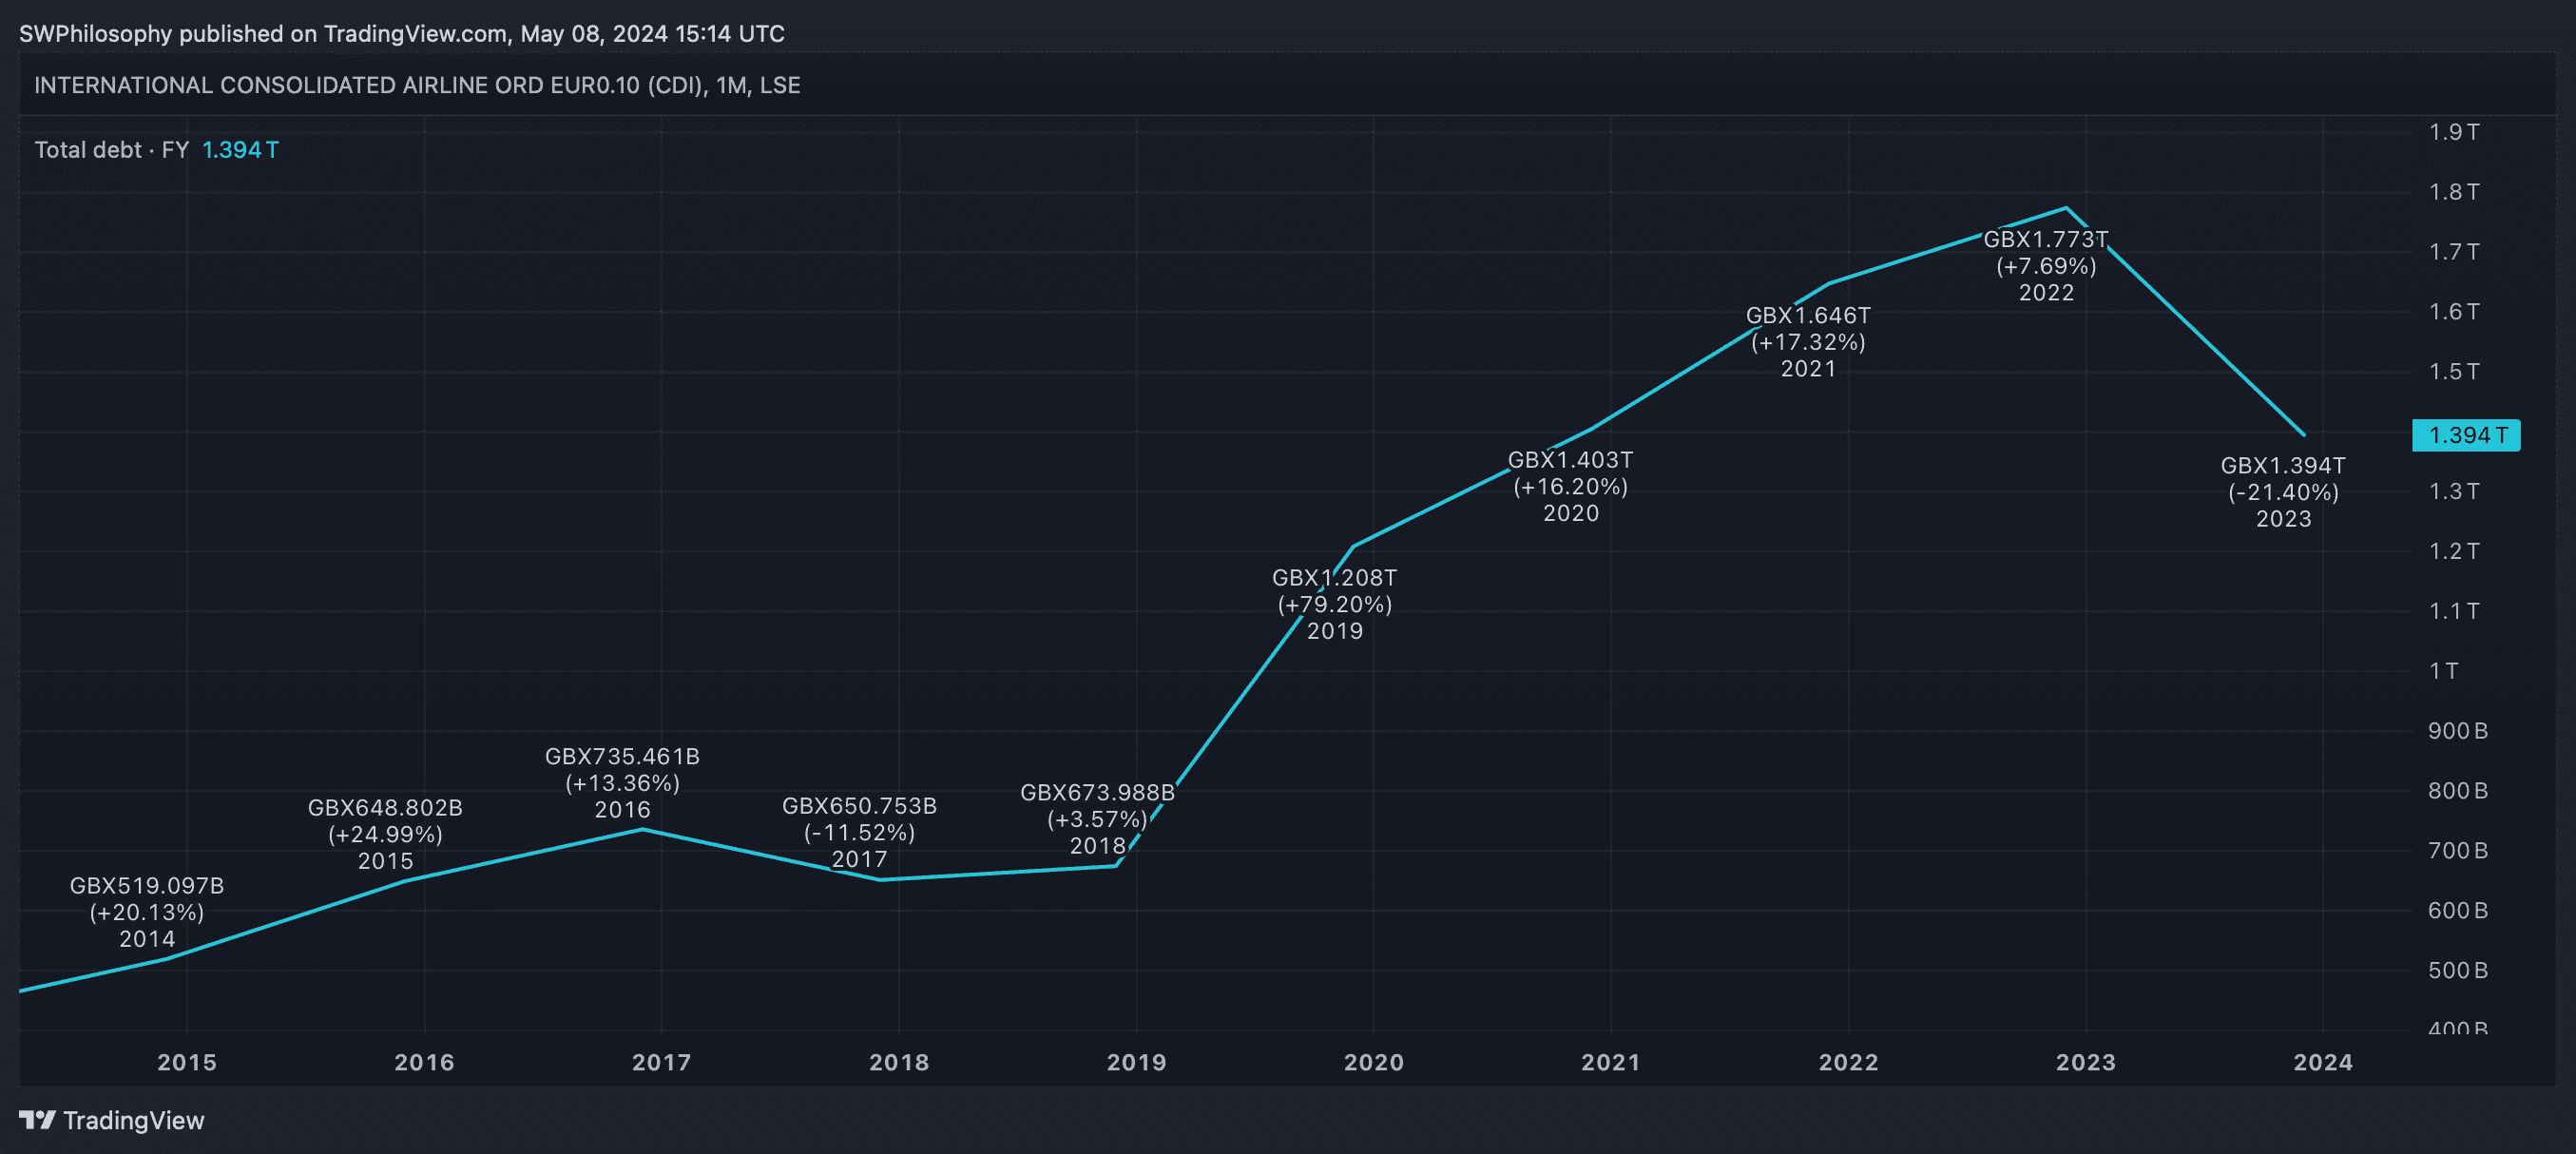Click the 1 T level on price axis
The image size is (2576, 1154).
[2443, 671]
